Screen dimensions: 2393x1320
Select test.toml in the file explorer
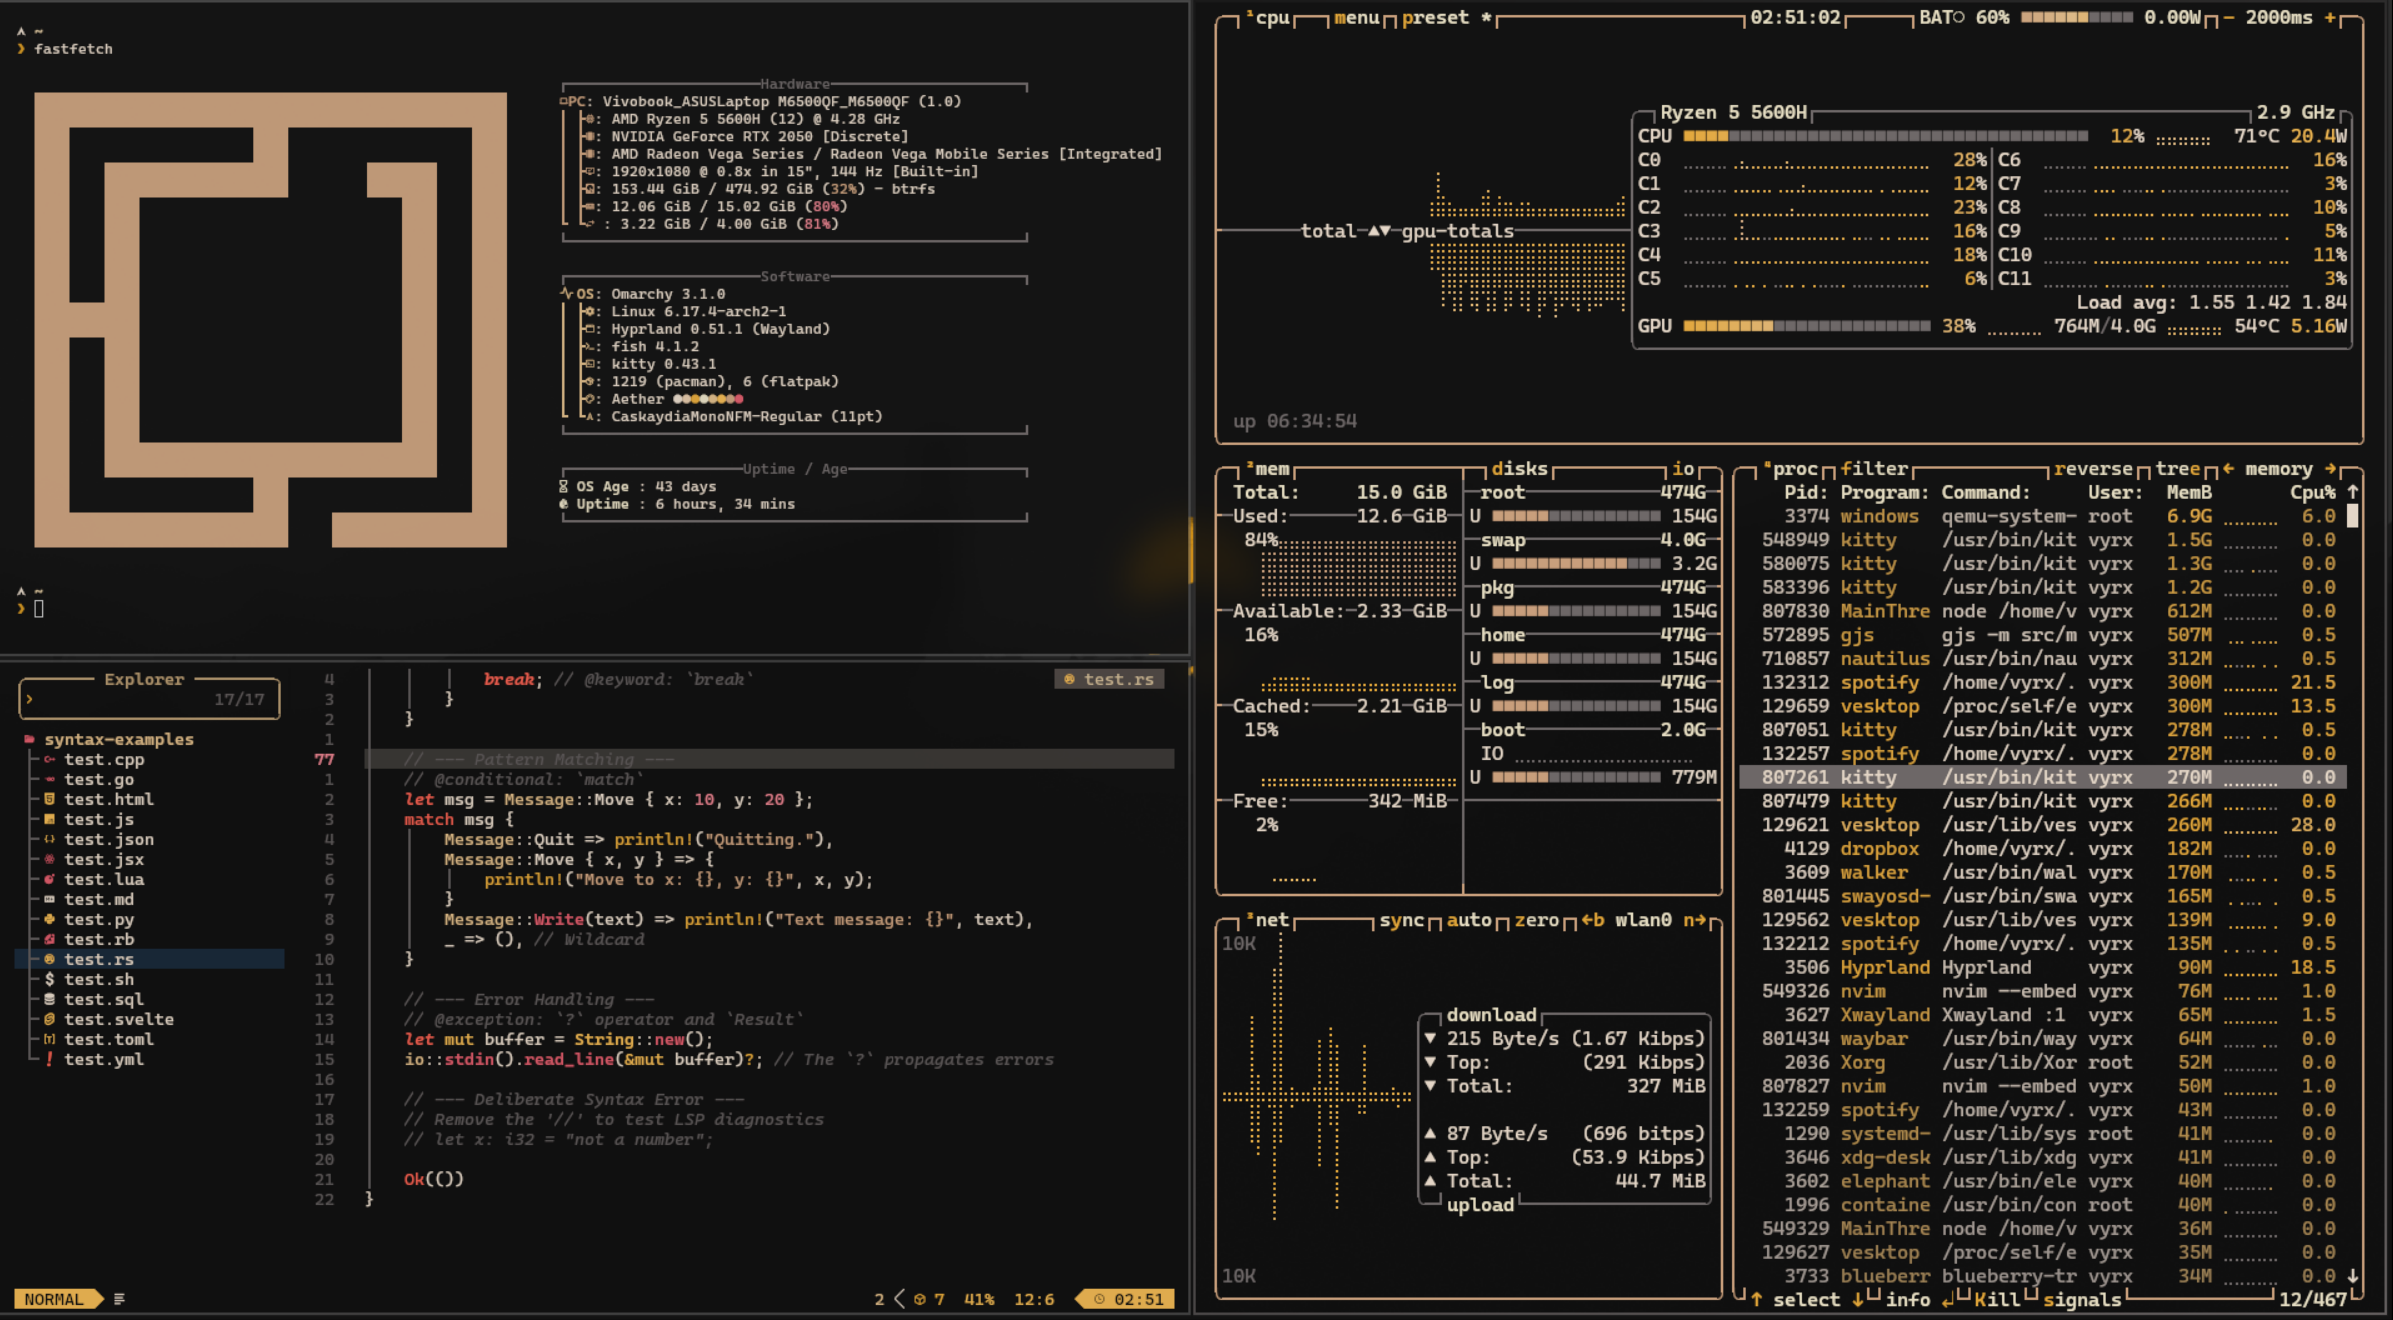pyautogui.click(x=108, y=1039)
